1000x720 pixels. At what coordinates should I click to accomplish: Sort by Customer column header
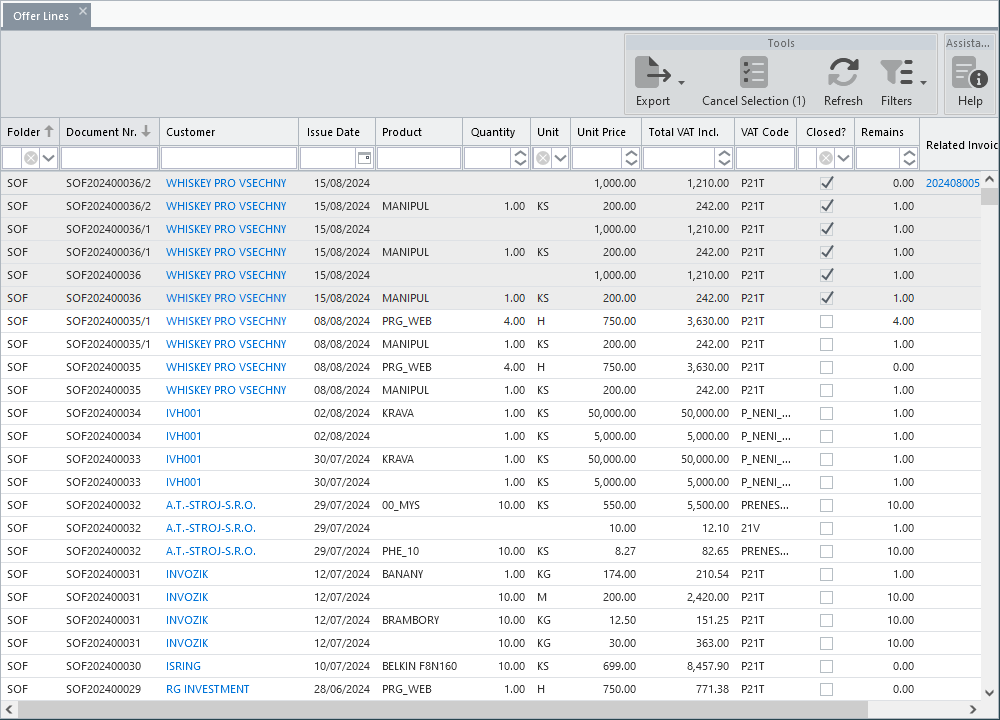(x=229, y=132)
